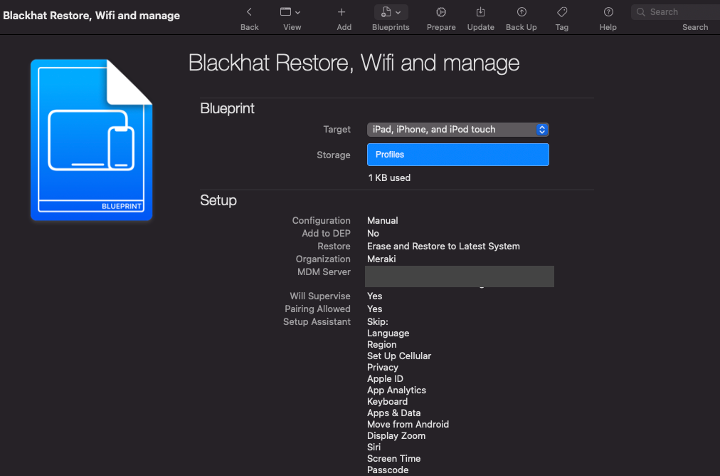Click the blueprint title heading text
The image size is (720, 476).
354,63
